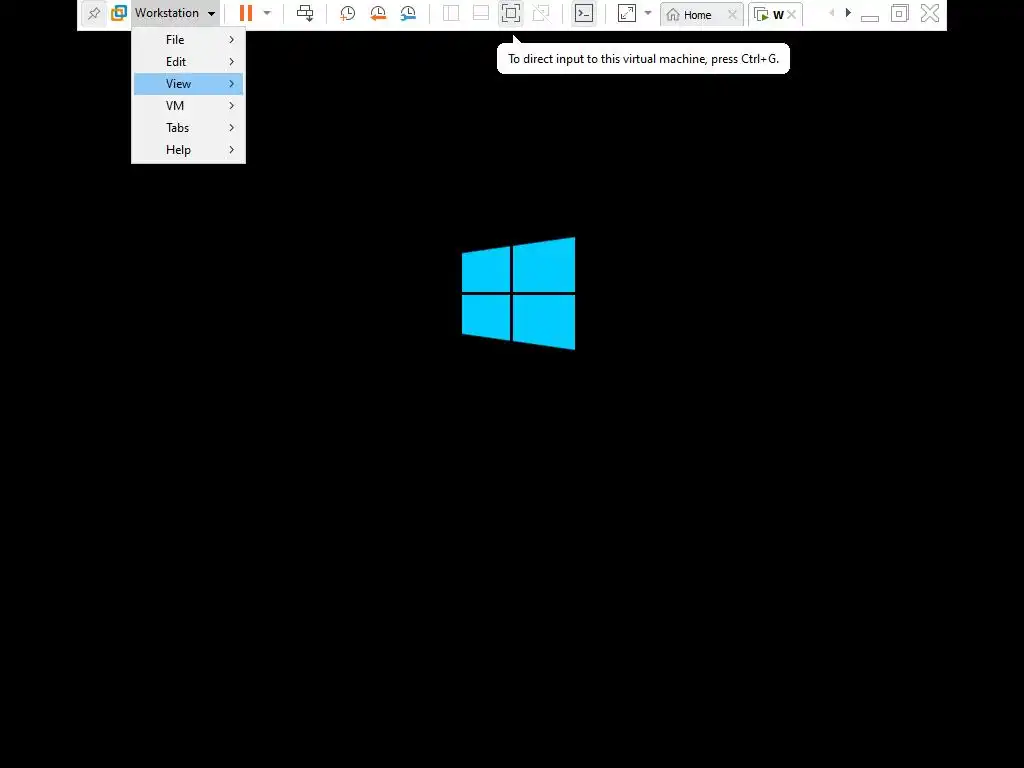Close the W virtual machine tab

point(792,15)
